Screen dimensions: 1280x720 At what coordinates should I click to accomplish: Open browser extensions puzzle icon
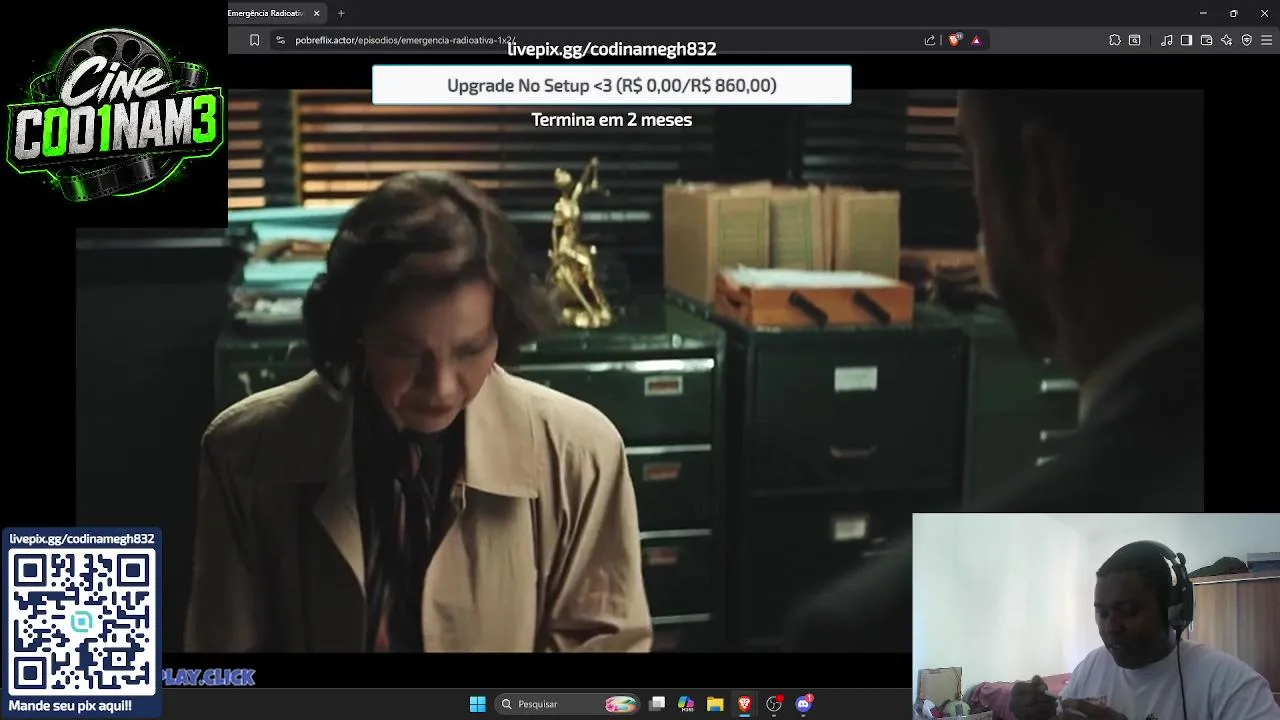click(x=1115, y=40)
